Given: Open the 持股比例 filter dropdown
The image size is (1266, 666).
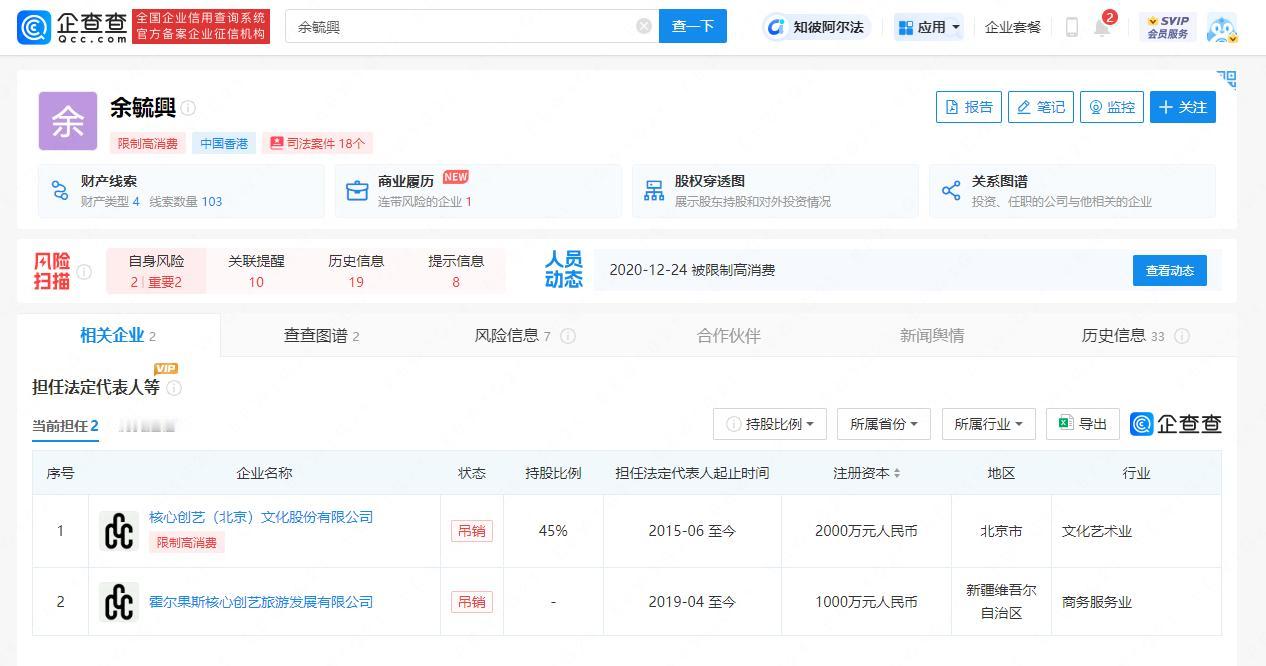Looking at the screenshot, I should (x=770, y=424).
